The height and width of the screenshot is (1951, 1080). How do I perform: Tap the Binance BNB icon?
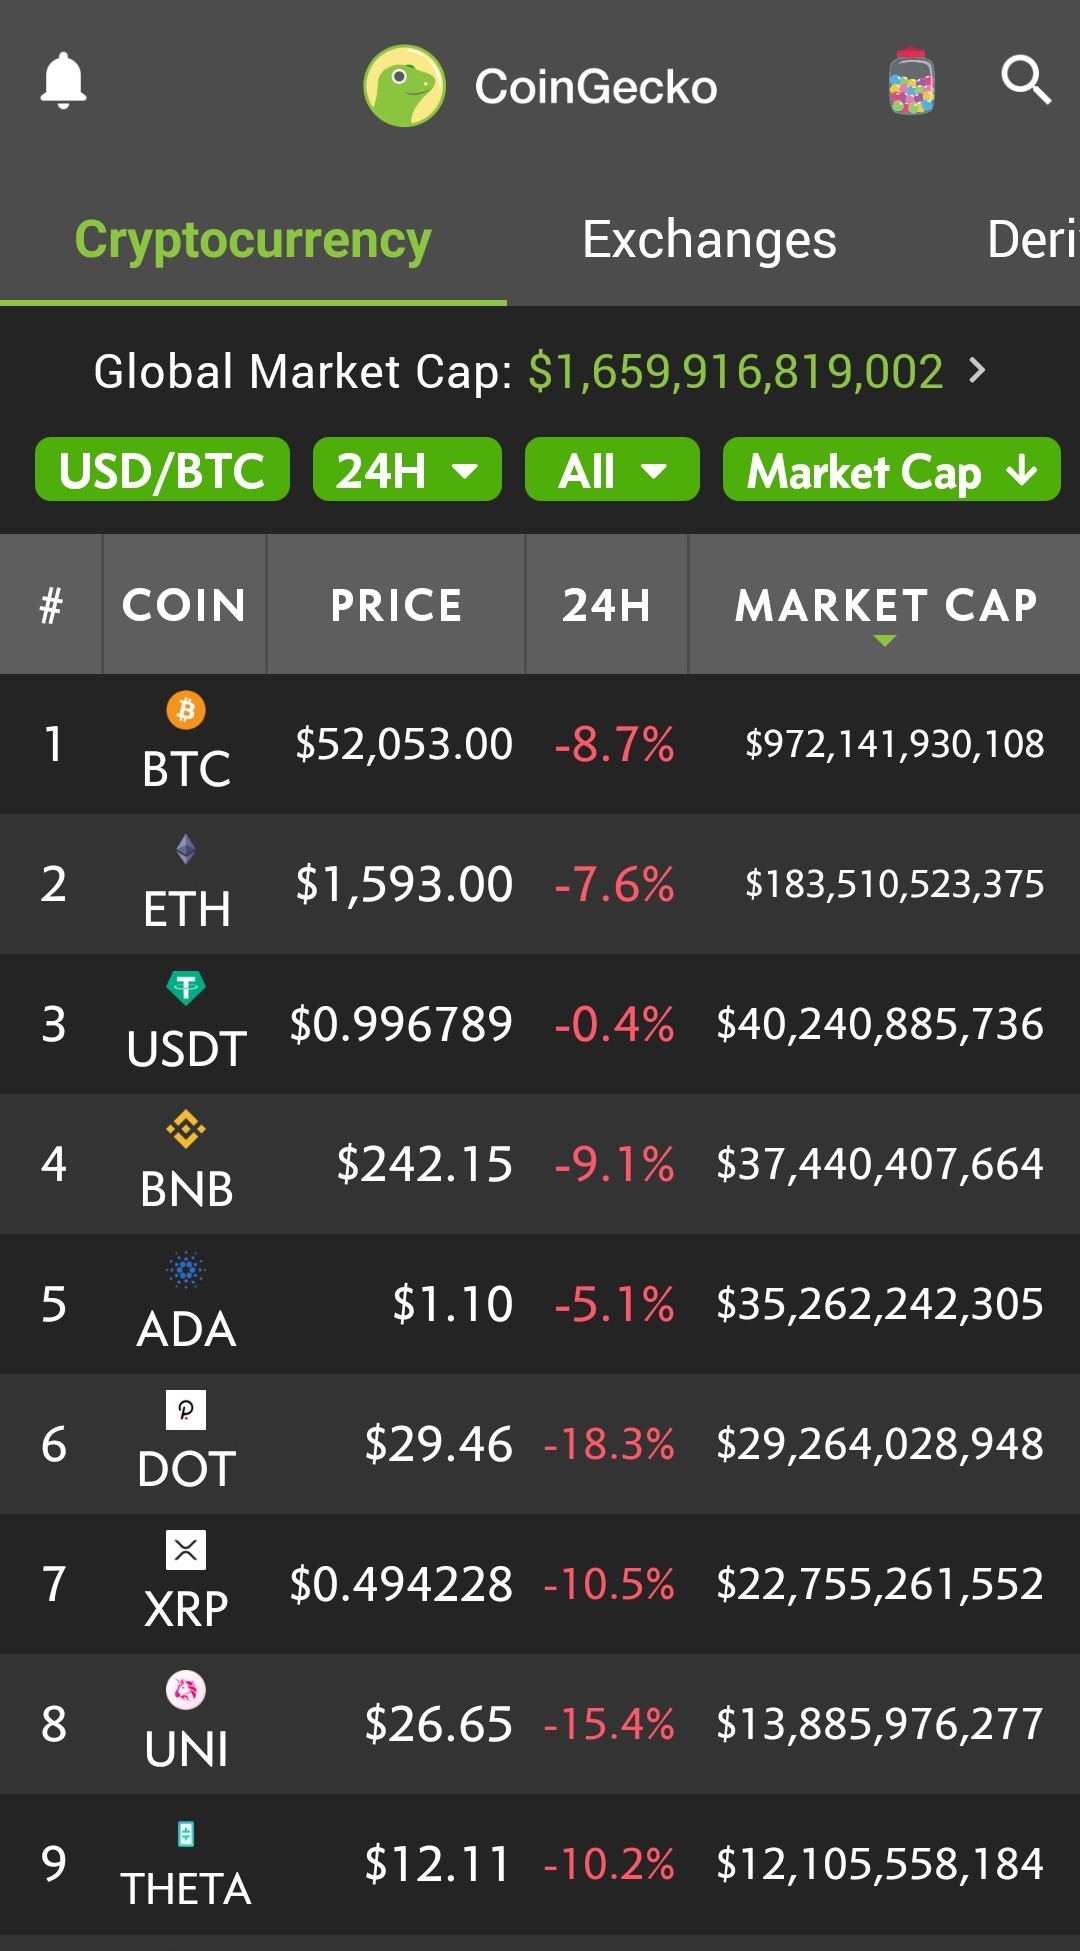[186, 1130]
